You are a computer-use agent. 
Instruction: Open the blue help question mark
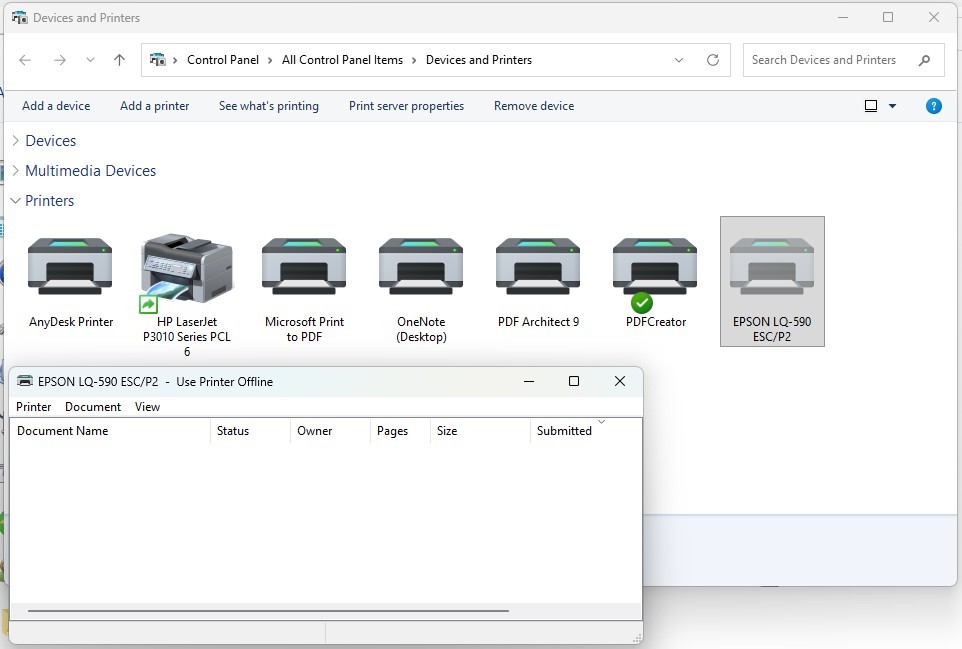[933, 106]
